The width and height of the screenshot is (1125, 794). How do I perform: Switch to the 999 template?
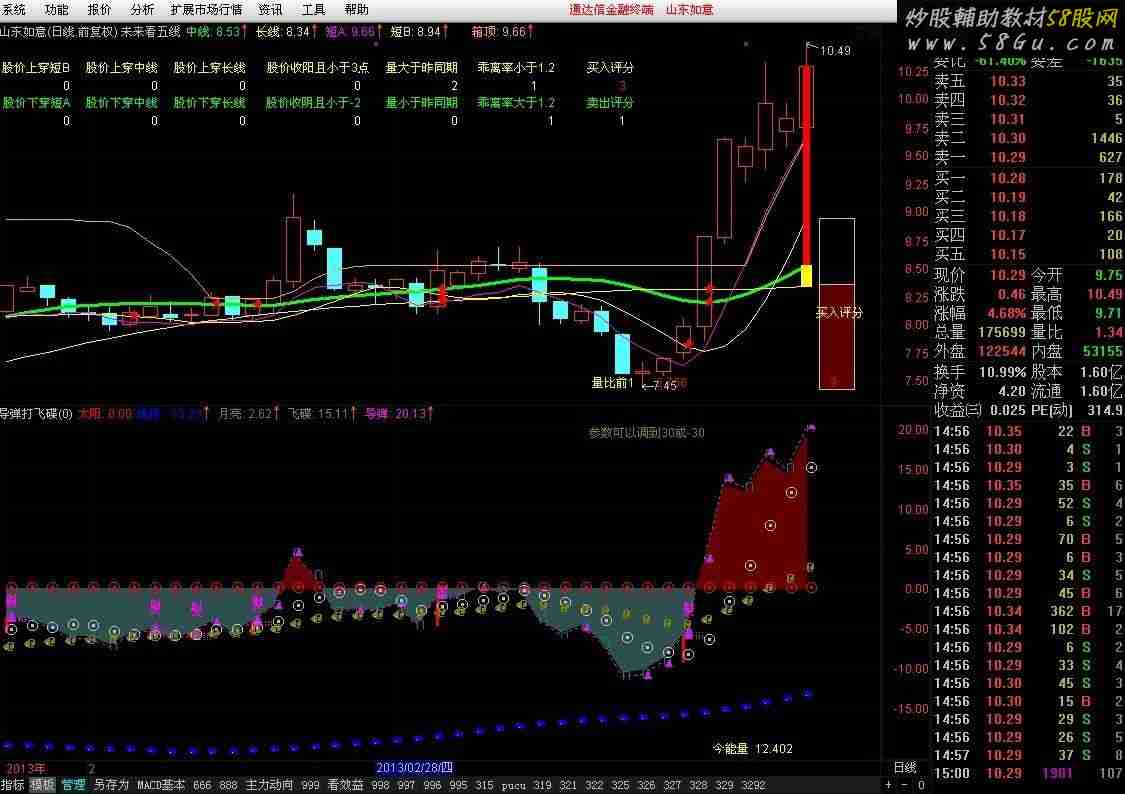click(310, 785)
